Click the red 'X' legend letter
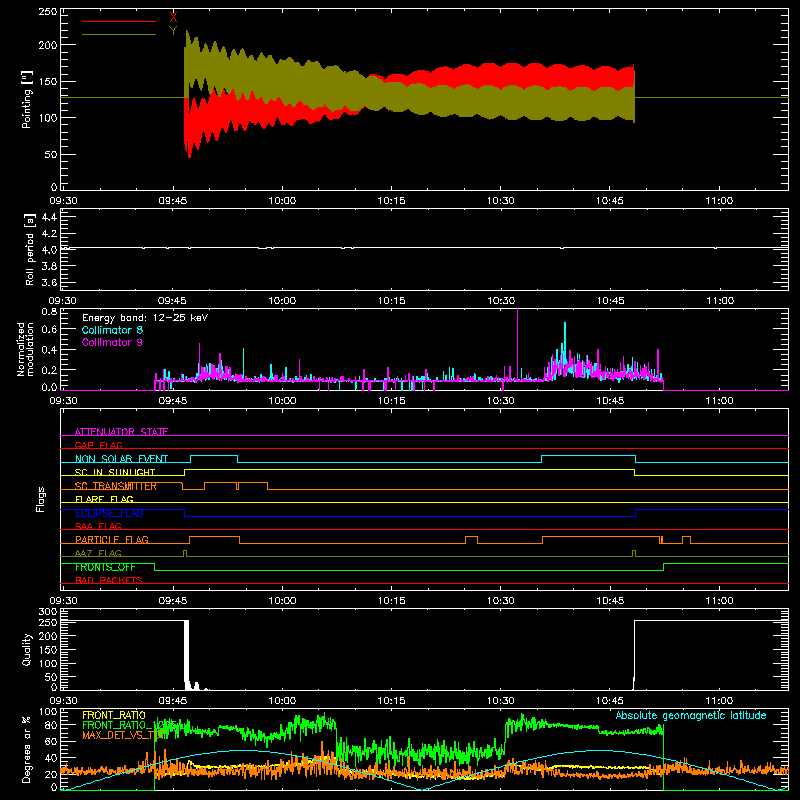The height and width of the screenshot is (800, 800). pos(173,18)
